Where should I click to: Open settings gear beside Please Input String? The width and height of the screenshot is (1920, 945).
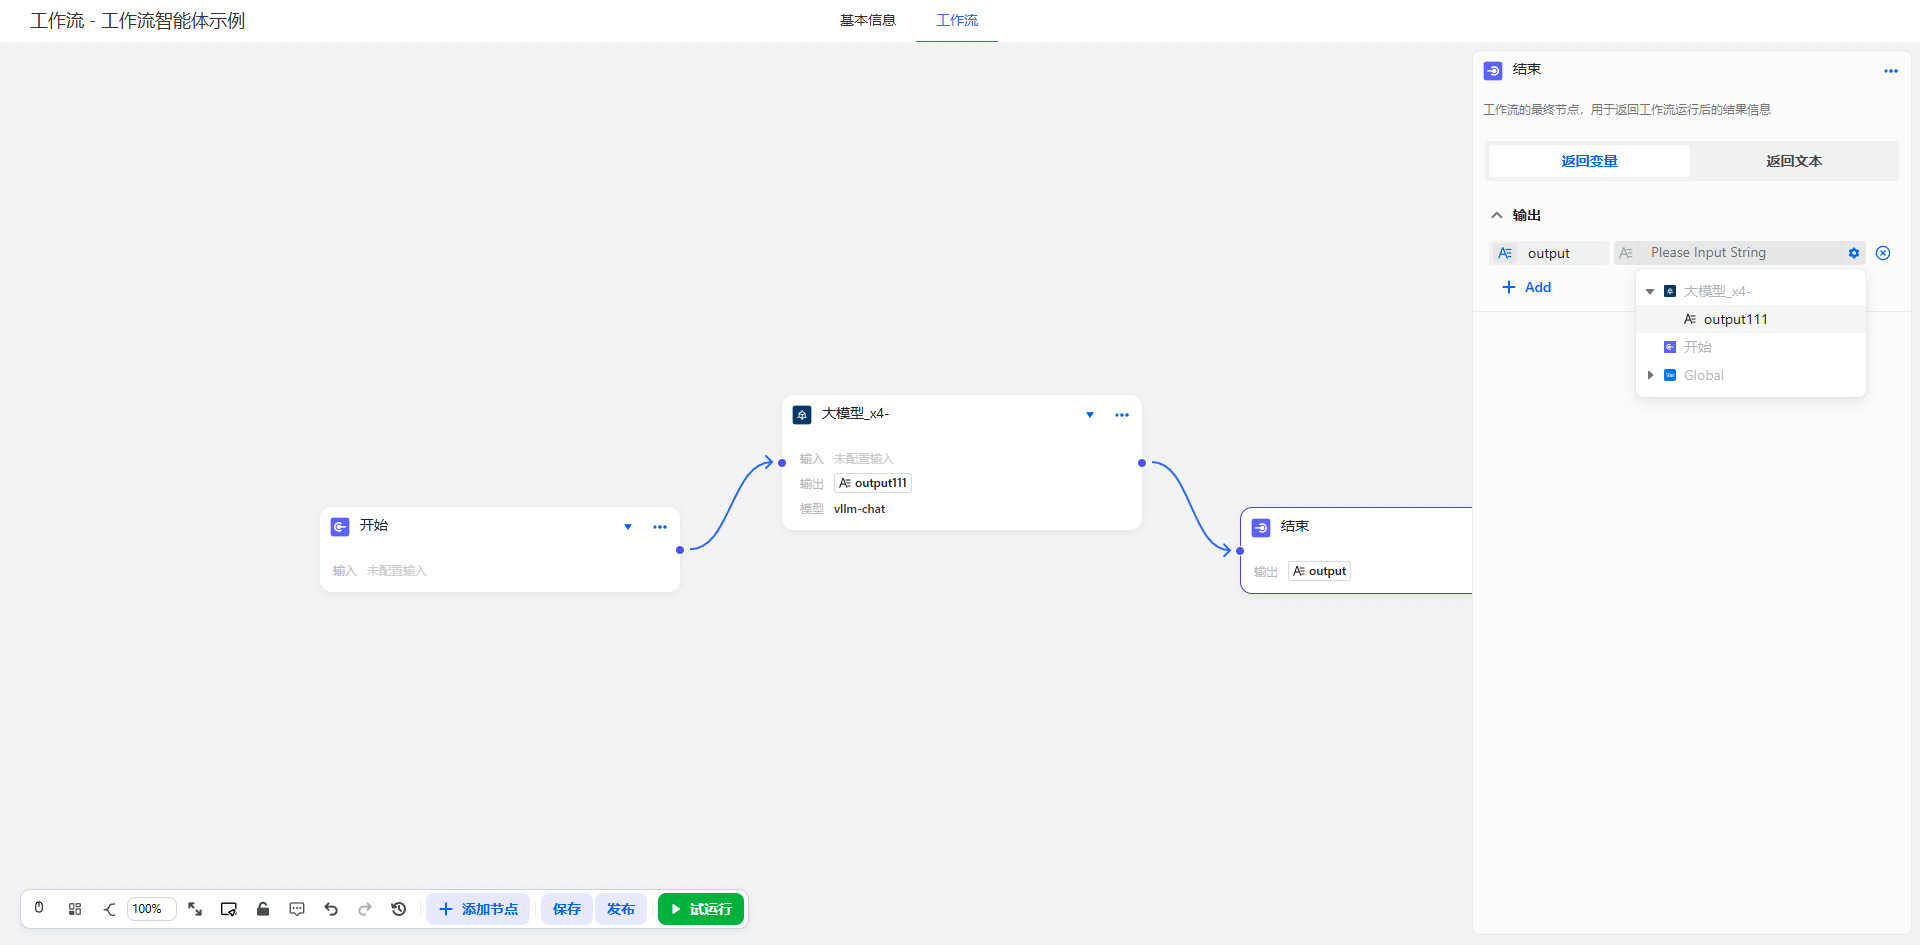(1854, 253)
